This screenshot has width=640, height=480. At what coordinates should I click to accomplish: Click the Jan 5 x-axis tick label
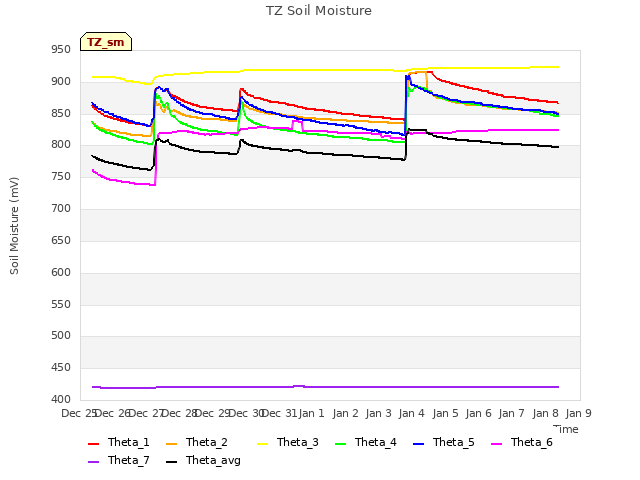[445, 413]
